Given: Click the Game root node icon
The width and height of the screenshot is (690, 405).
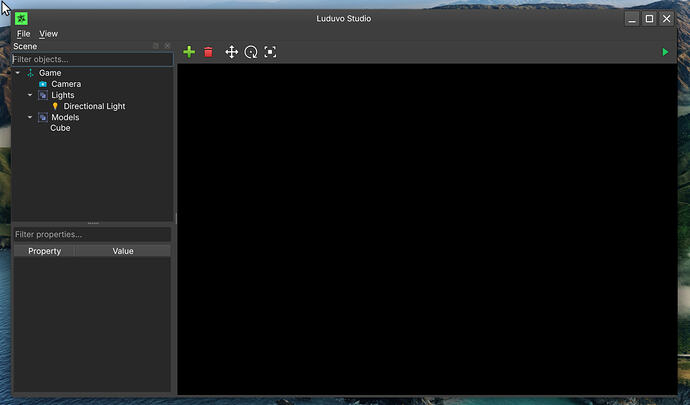Looking at the screenshot, I should (30, 73).
